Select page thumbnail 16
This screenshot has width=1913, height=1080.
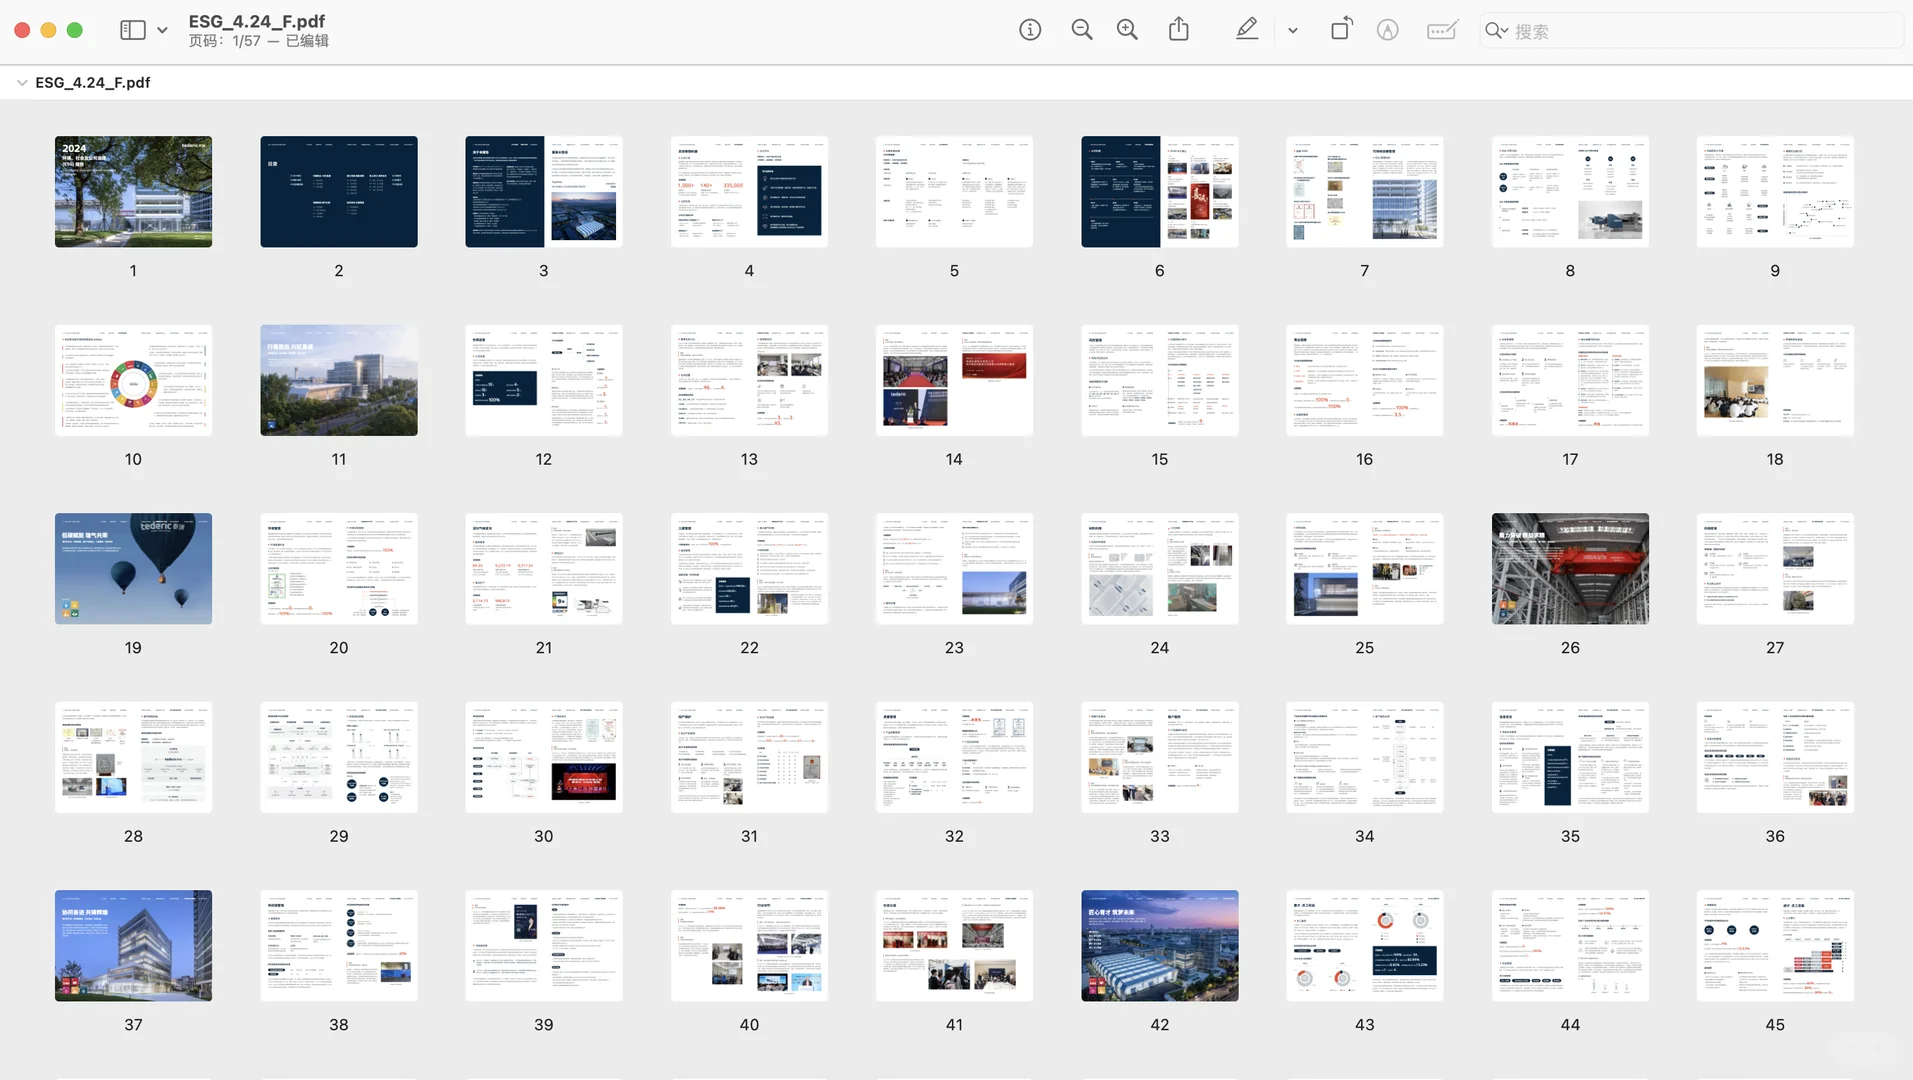click(x=1365, y=380)
